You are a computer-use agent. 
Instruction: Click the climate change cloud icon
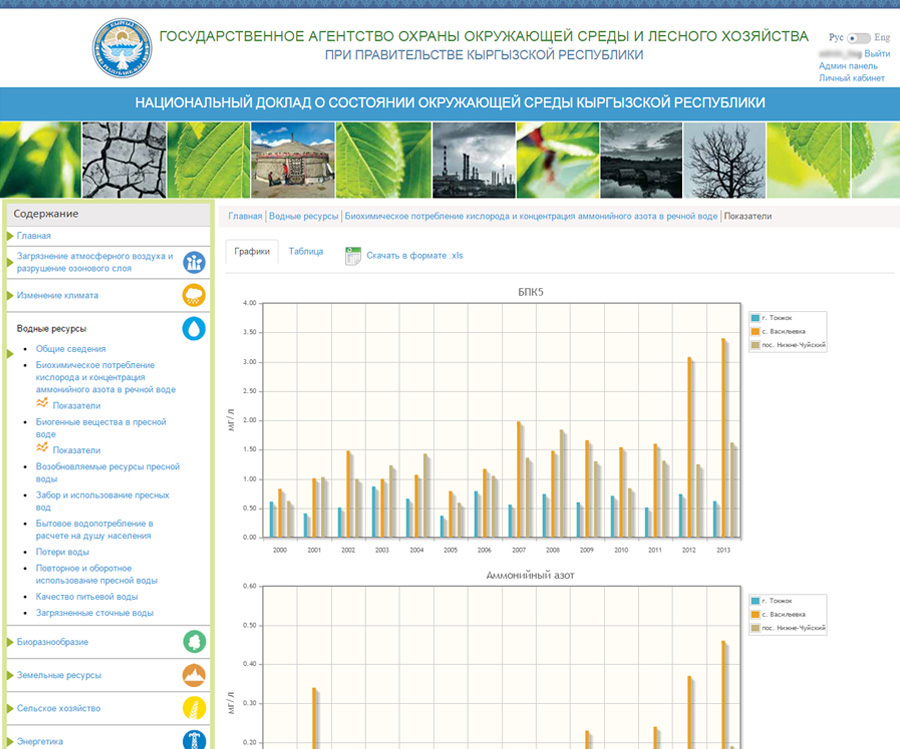194,296
